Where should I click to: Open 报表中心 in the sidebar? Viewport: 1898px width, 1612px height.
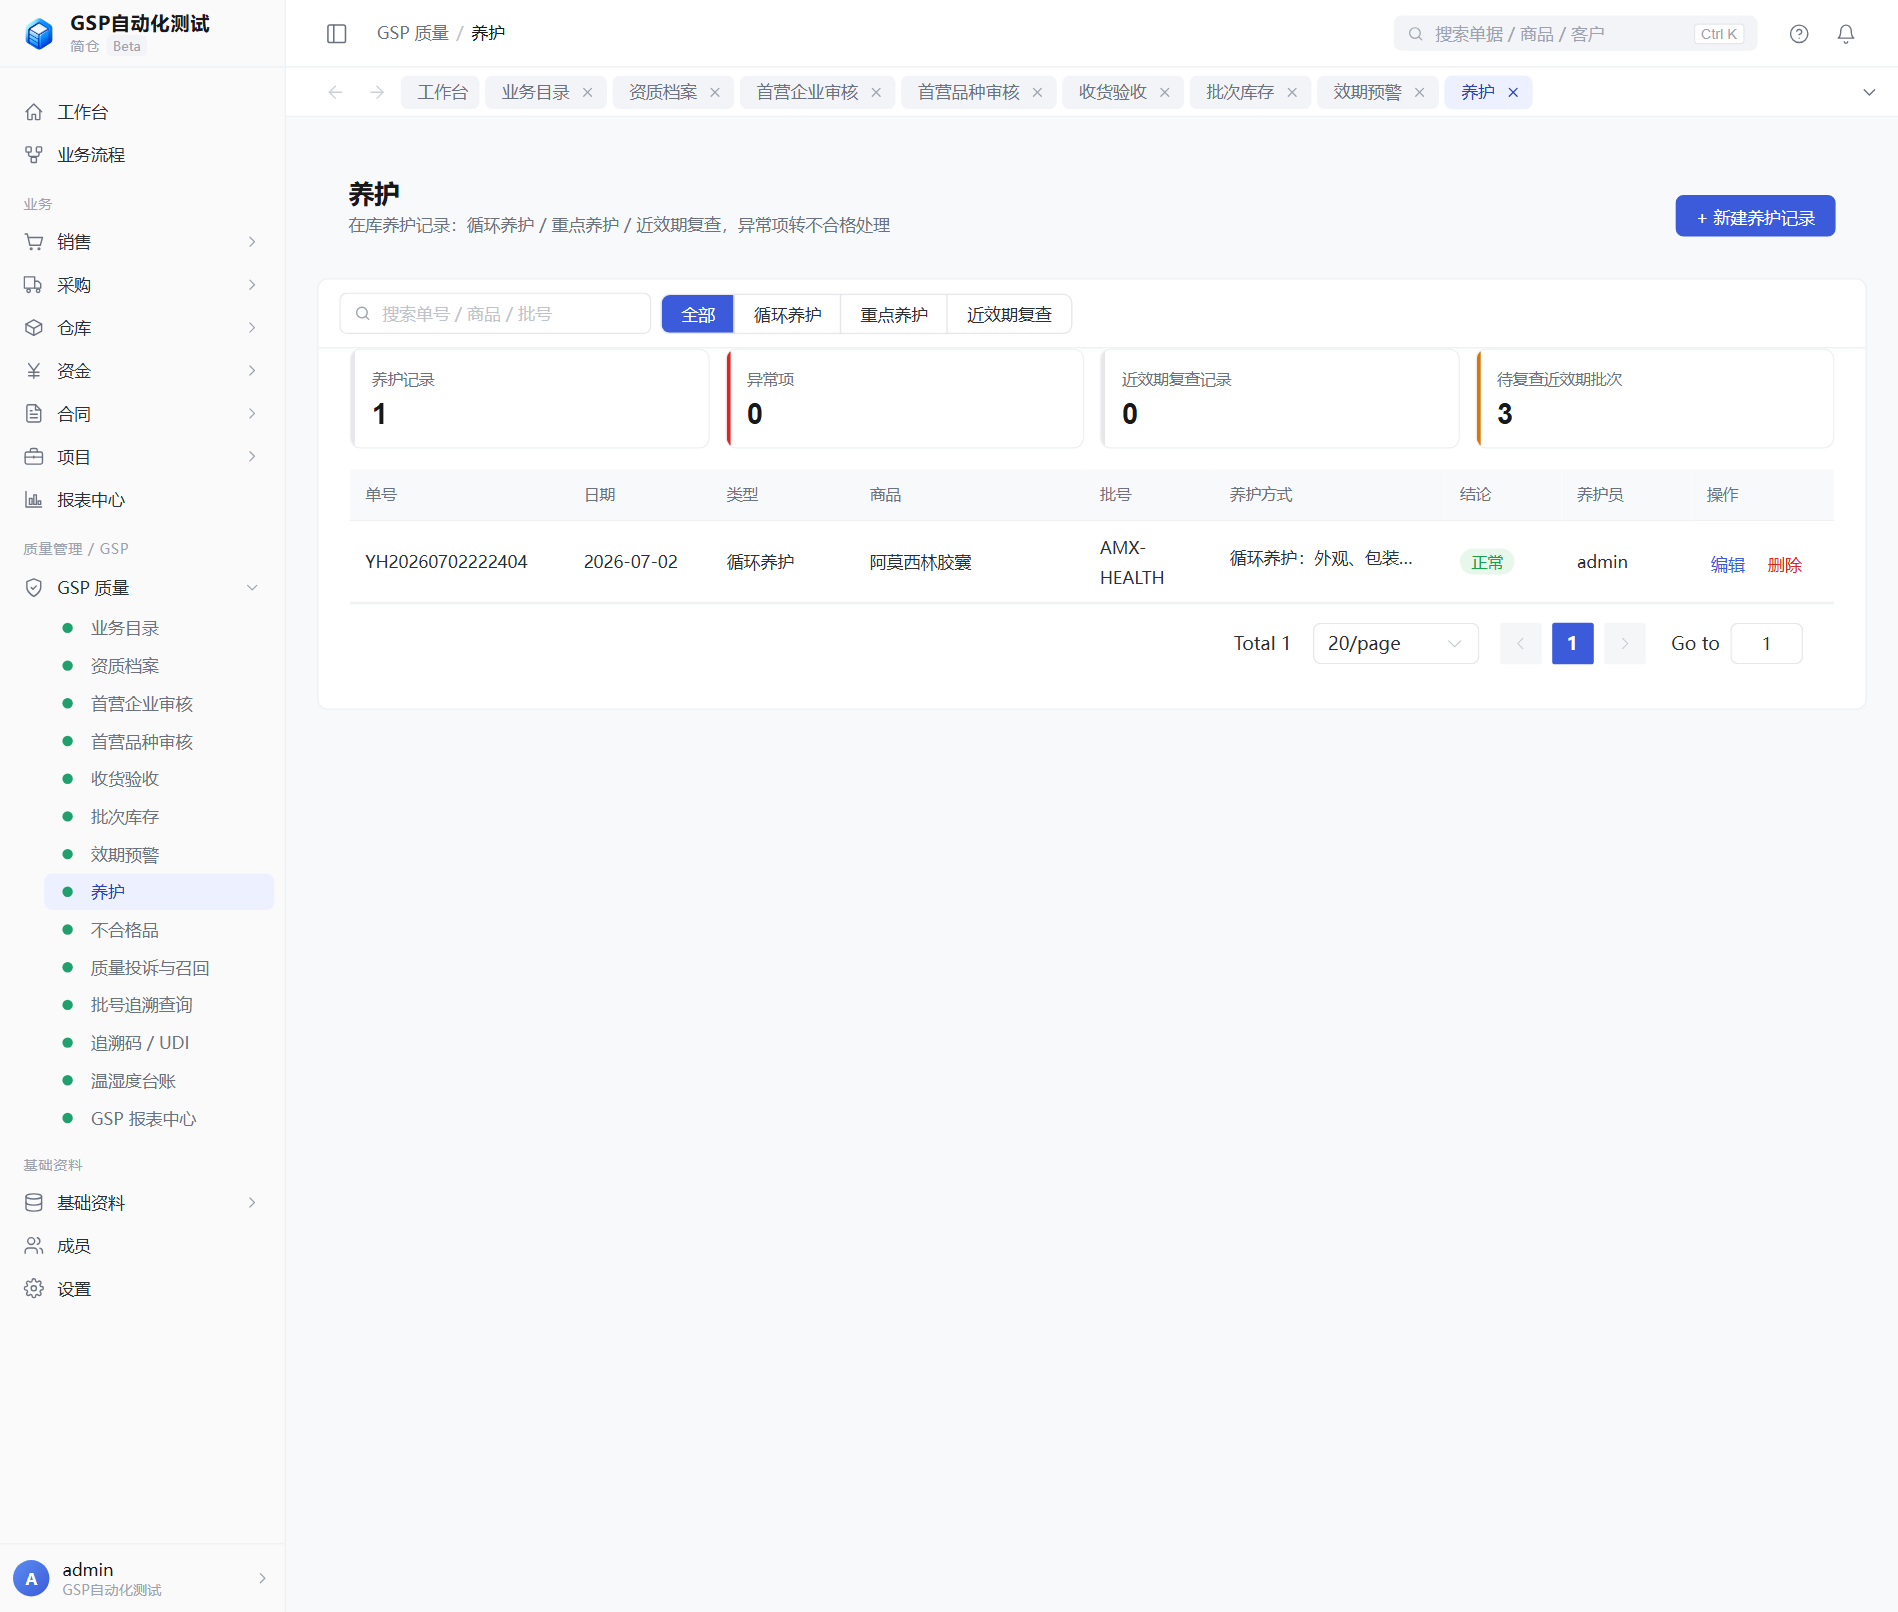[142, 500]
